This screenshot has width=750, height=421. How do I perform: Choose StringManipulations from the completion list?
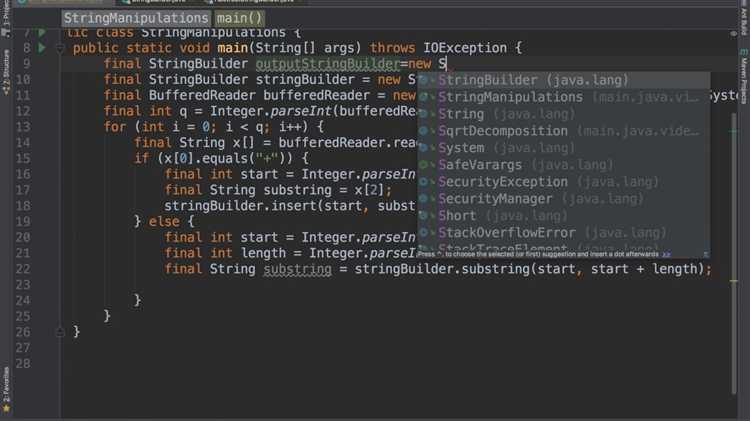[563, 97]
